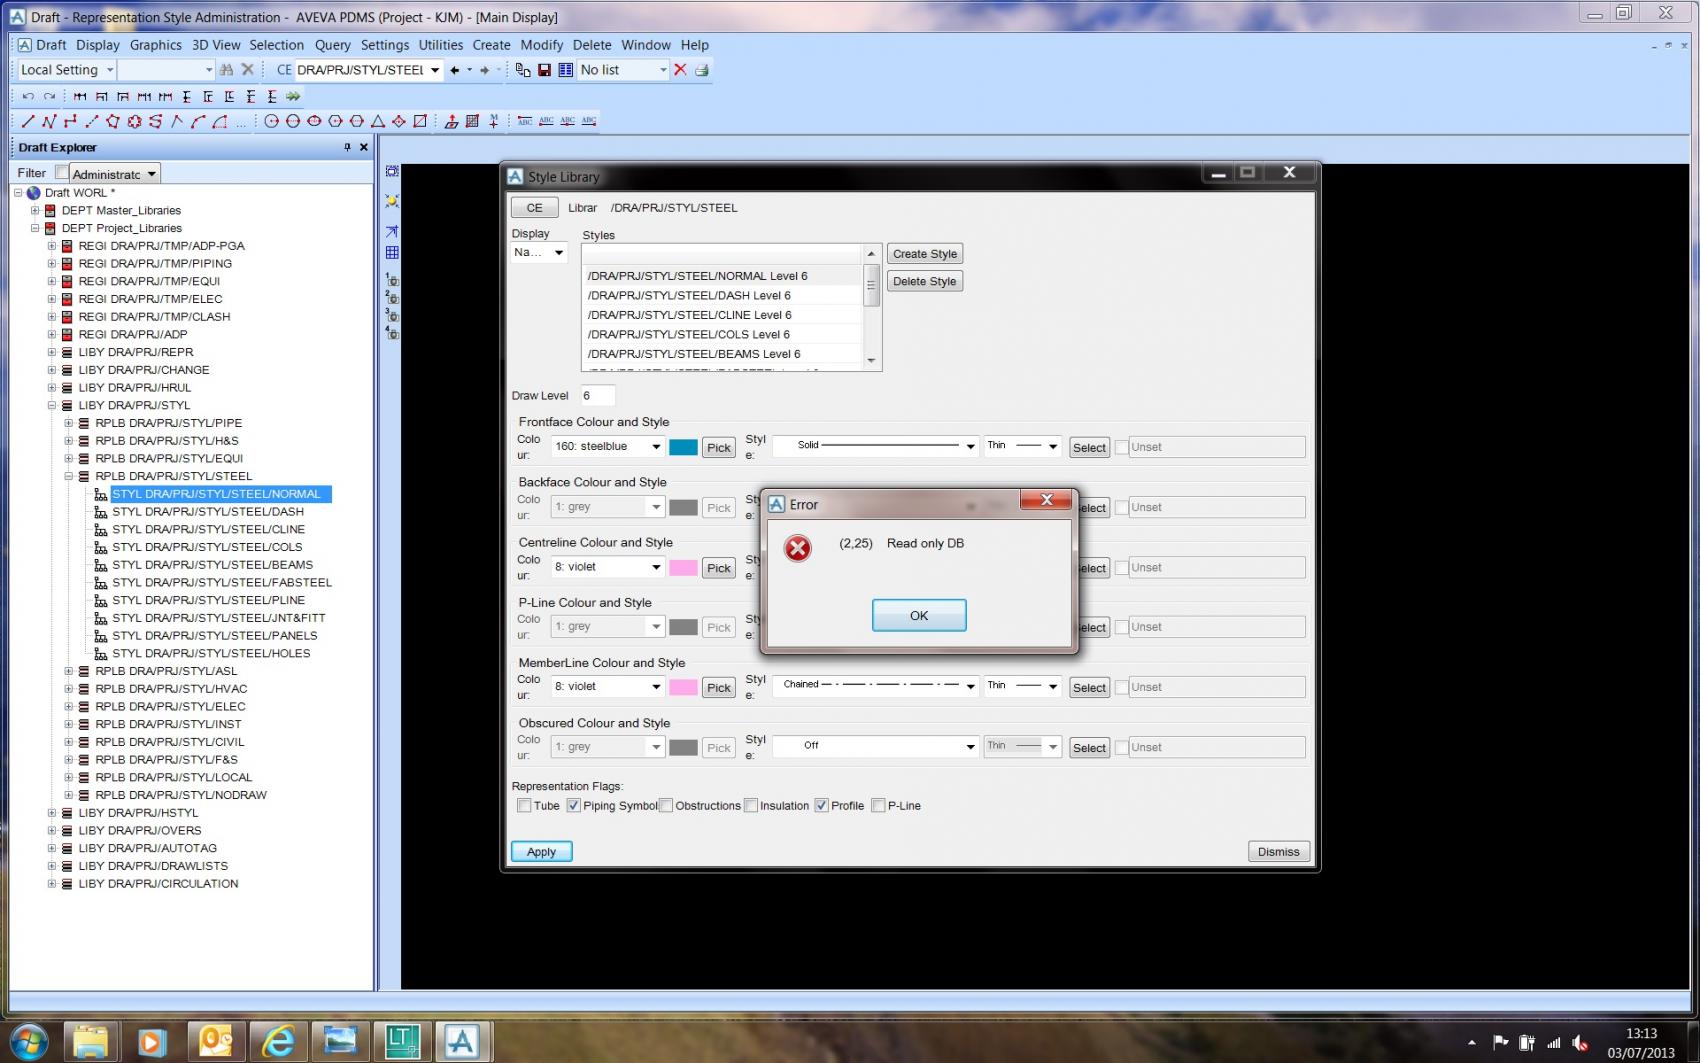
Task: Open the Utilities menu
Action: 441,45
